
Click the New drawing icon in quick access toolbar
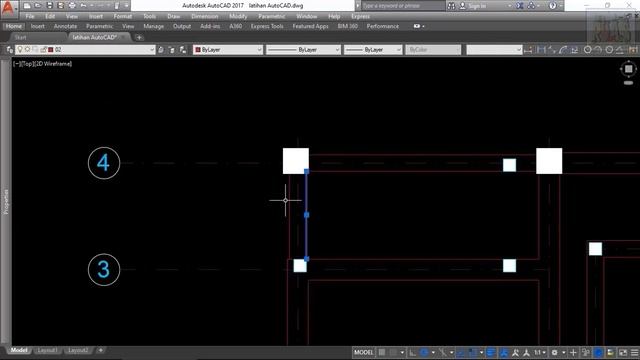[27, 6]
